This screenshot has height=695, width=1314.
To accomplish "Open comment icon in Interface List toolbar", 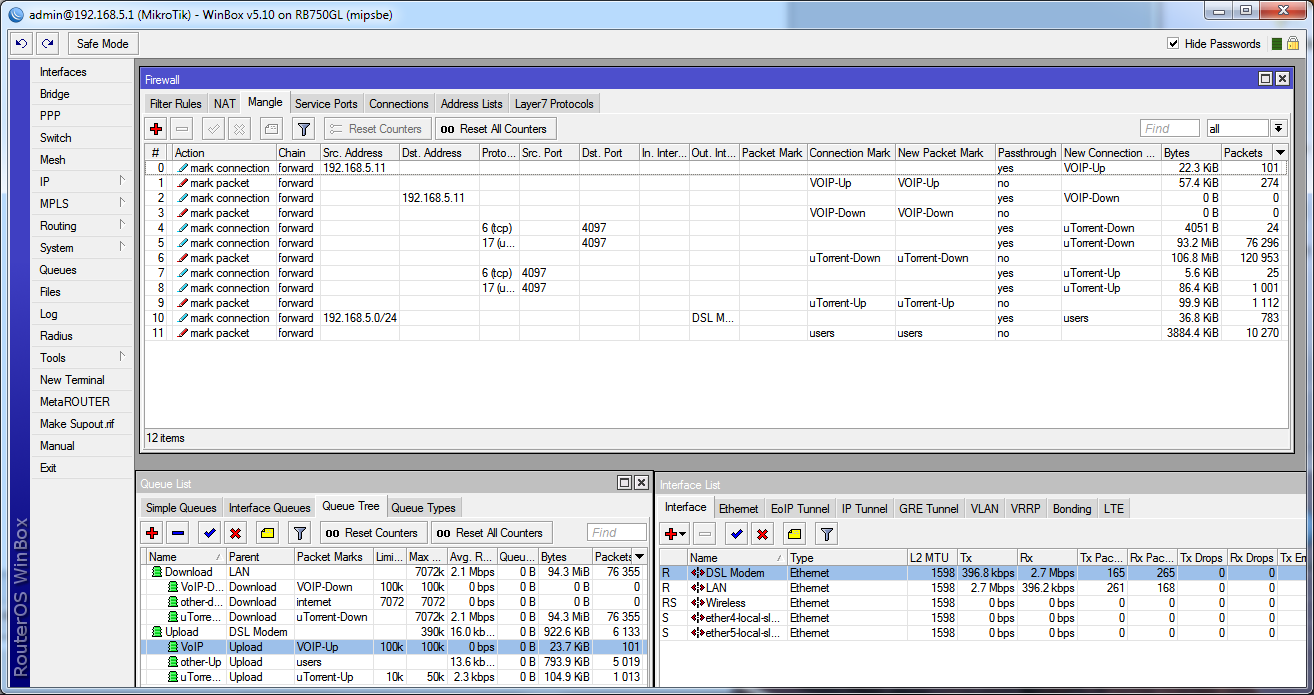I will coord(793,534).
